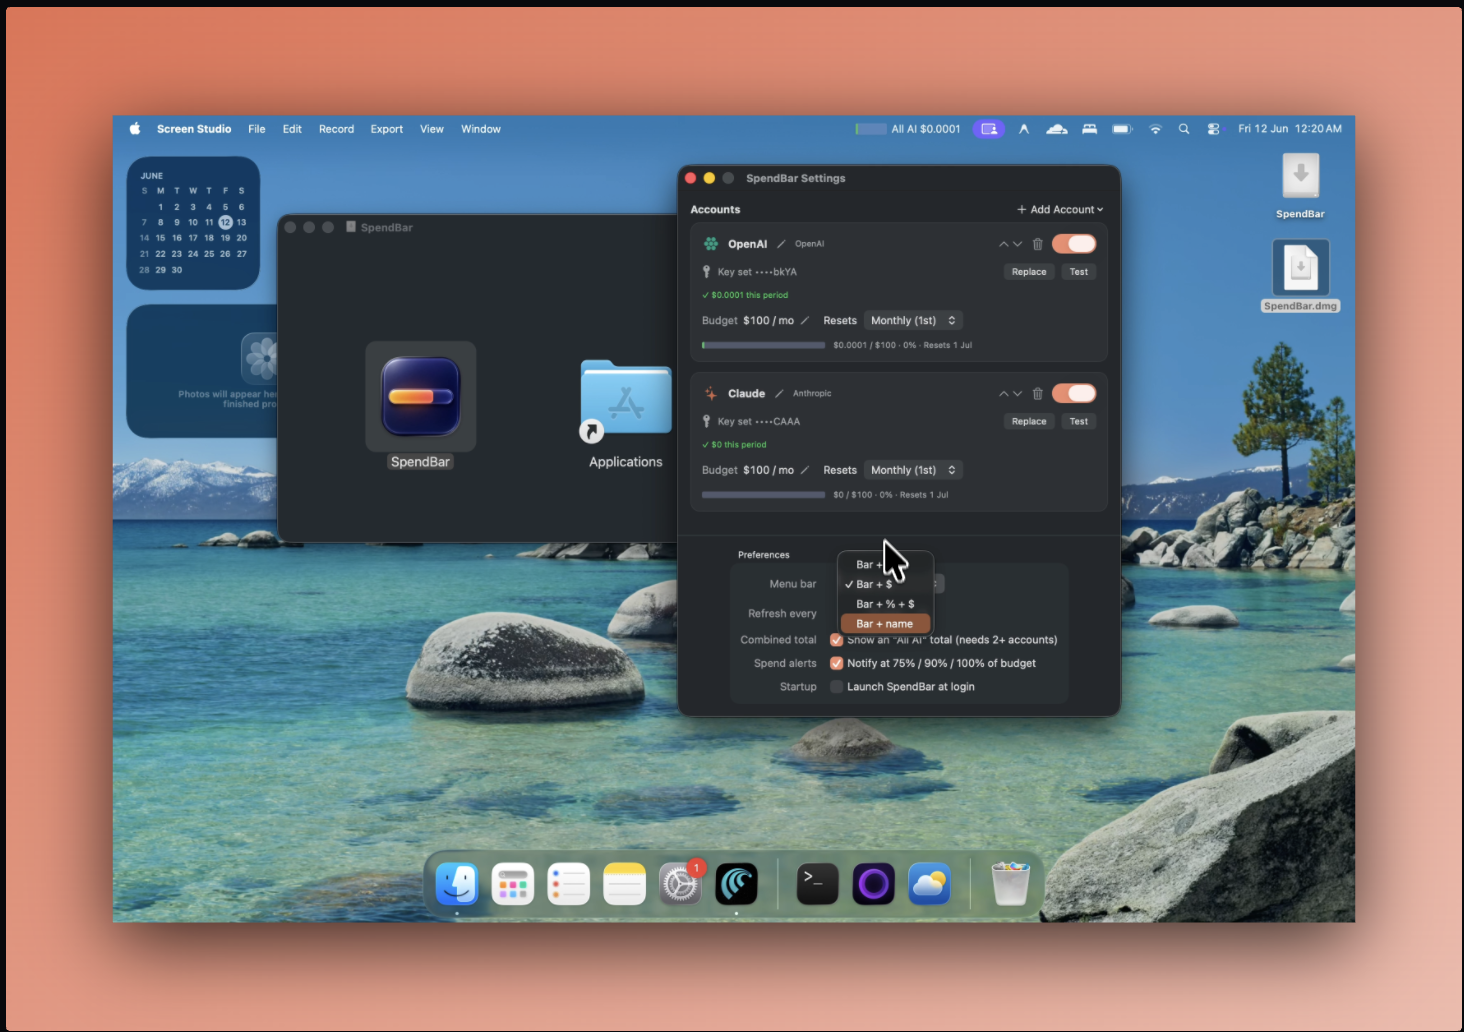Viewport: 1464px width, 1032px height.
Task: Open Control Center from menu bar
Action: coord(1213,129)
